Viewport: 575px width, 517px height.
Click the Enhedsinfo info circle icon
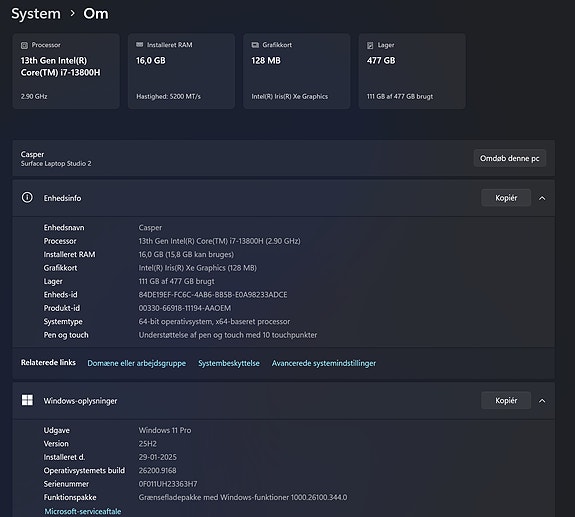(x=27, y=198)
